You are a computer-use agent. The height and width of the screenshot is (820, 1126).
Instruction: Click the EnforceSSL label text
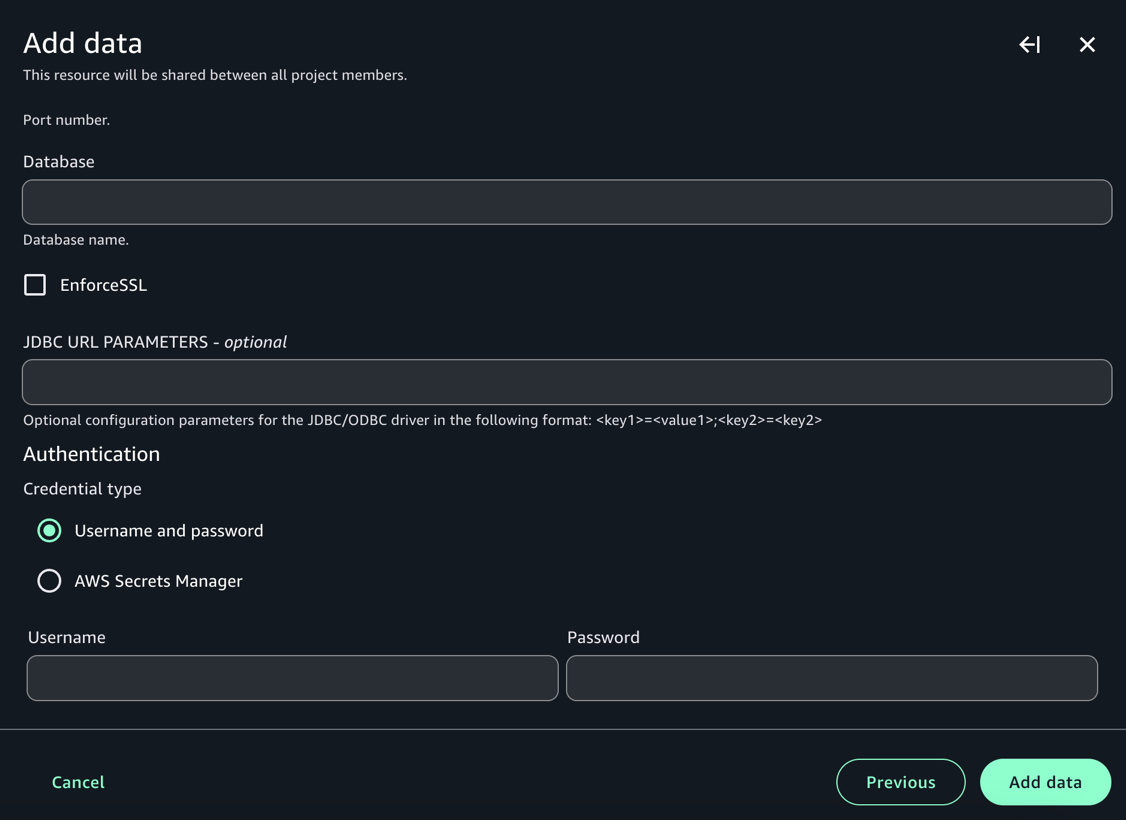click(103, 285)
